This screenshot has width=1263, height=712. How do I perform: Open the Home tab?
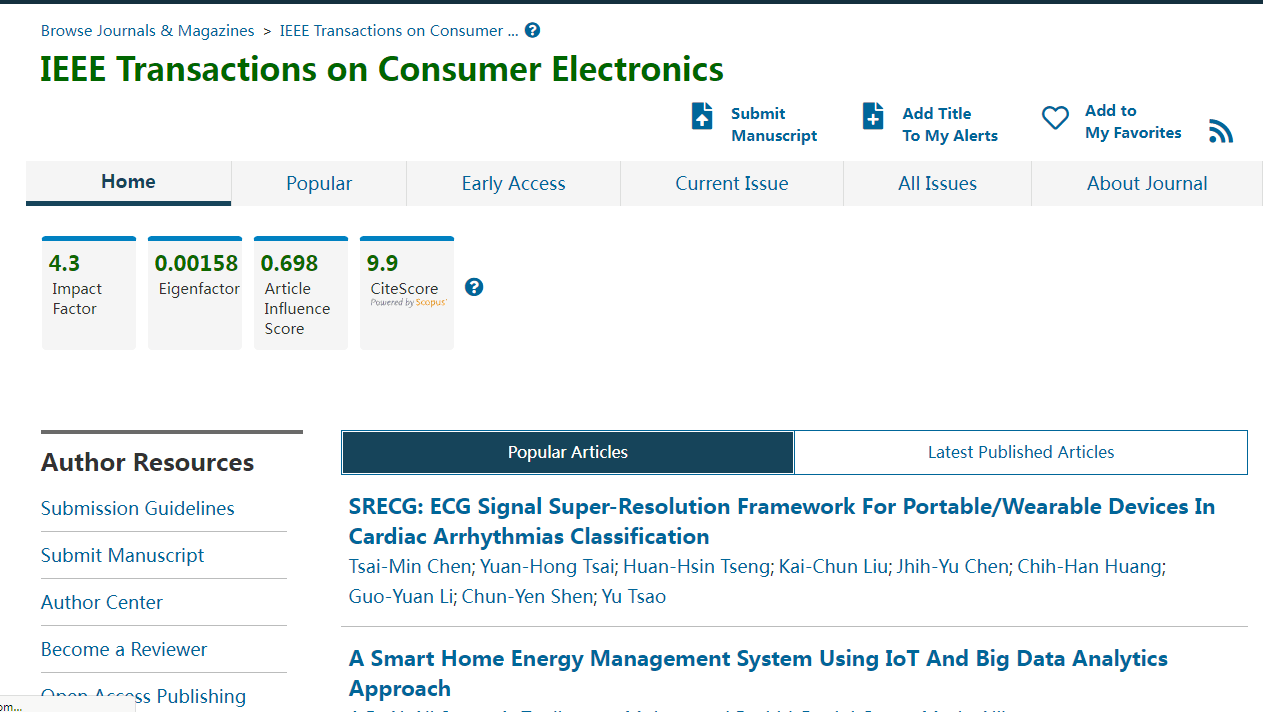coord(128,182)
